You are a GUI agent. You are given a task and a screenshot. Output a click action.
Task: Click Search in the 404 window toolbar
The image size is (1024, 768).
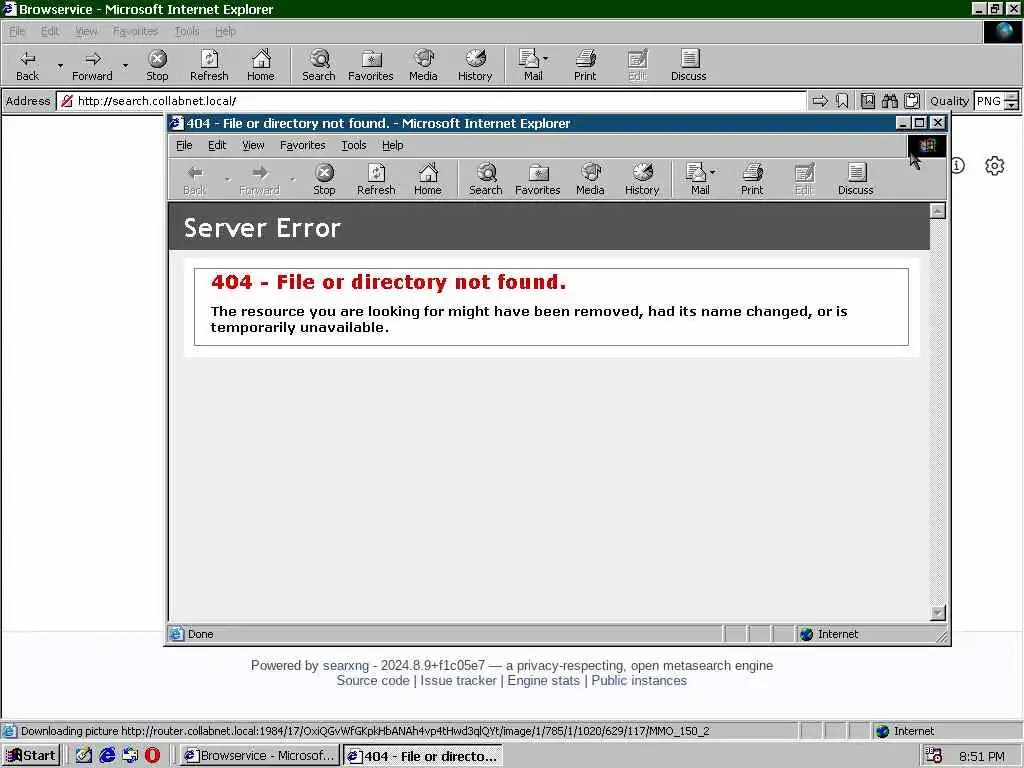click(x=486, y=180)
